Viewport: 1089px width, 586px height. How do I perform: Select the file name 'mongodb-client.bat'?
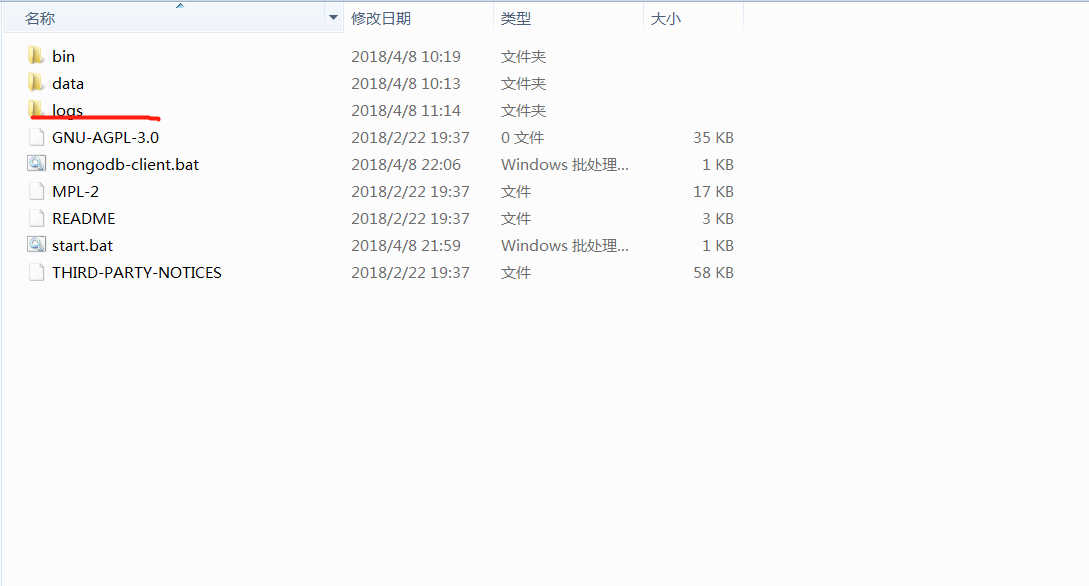pos(126,165)
